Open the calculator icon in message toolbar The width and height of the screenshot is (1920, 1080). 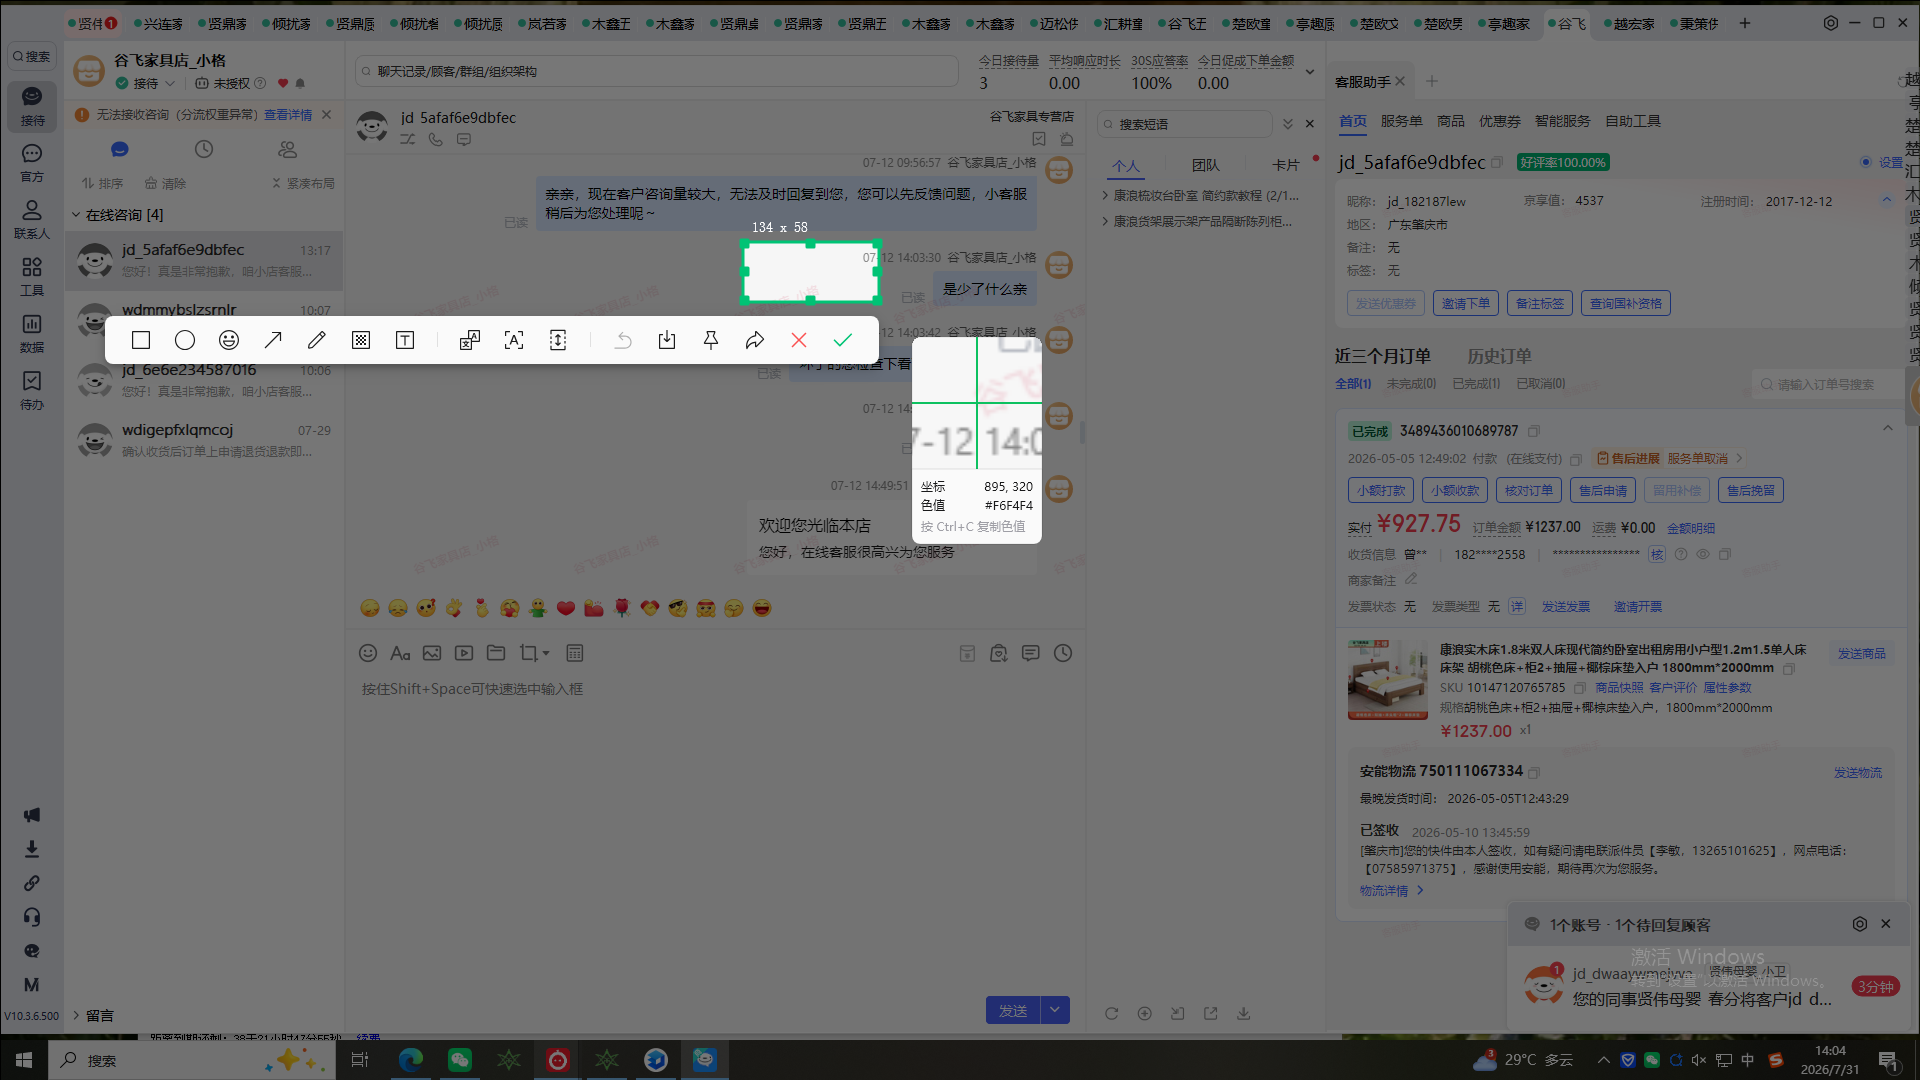(x=575, y=653)
